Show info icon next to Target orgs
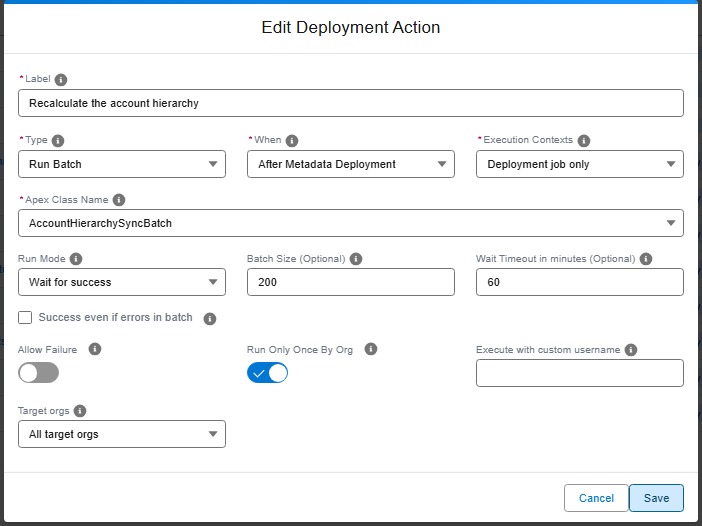702x526 pixels. coord(80,411)
